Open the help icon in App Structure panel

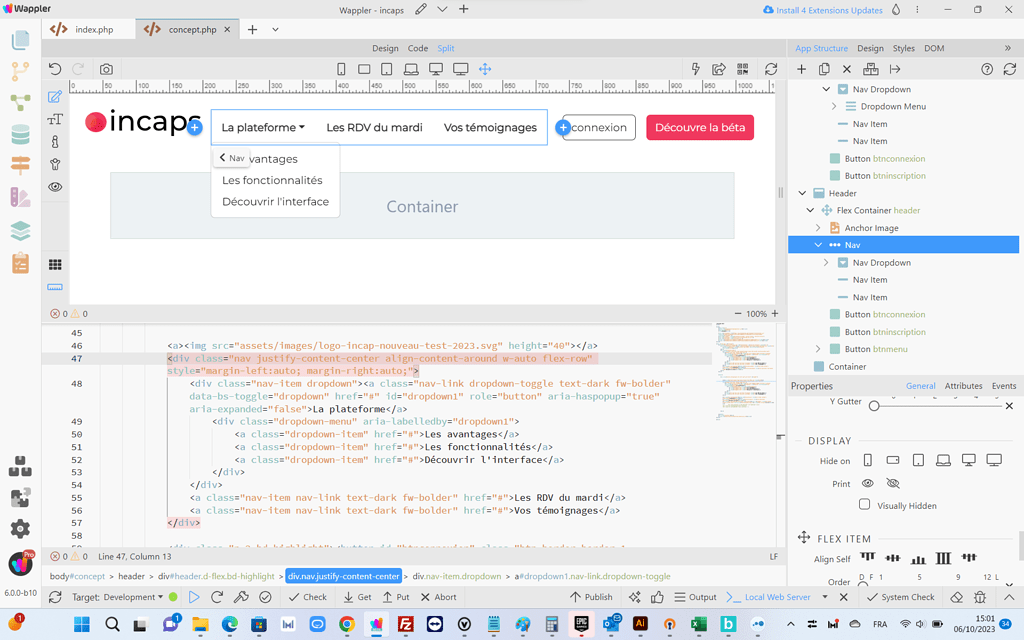987,69
